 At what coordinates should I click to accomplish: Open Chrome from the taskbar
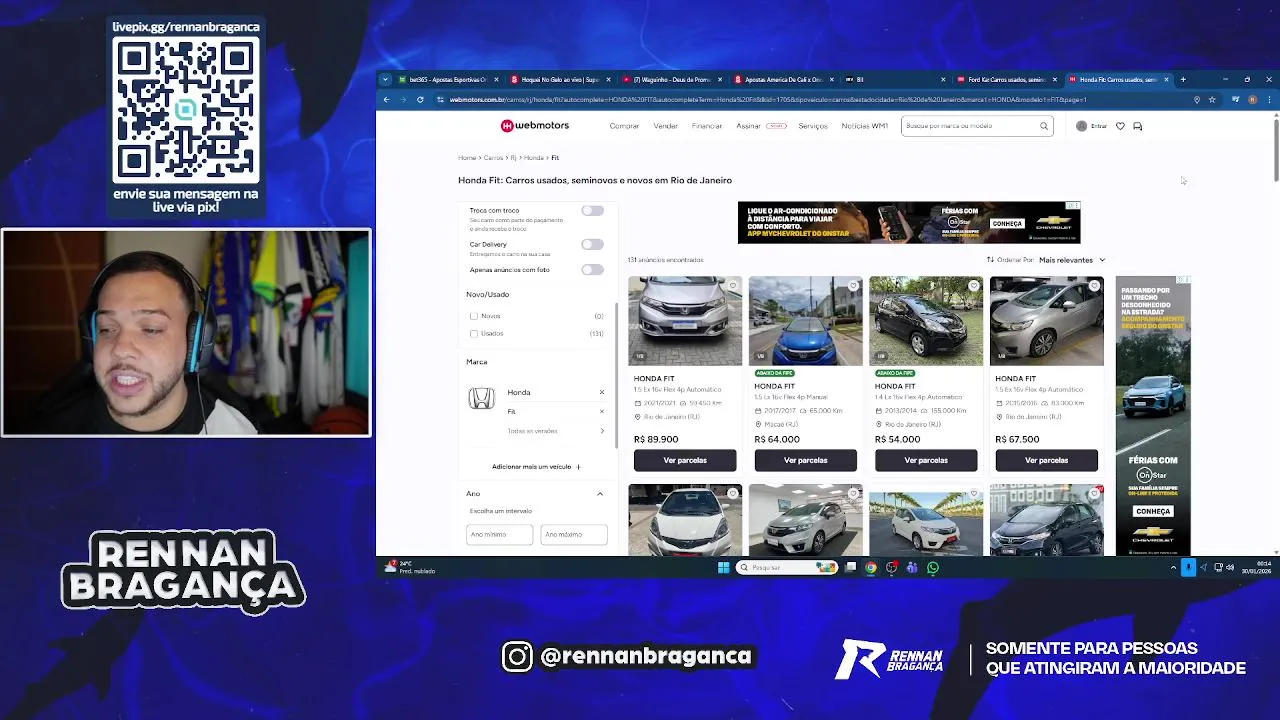(x=871, y=567)
